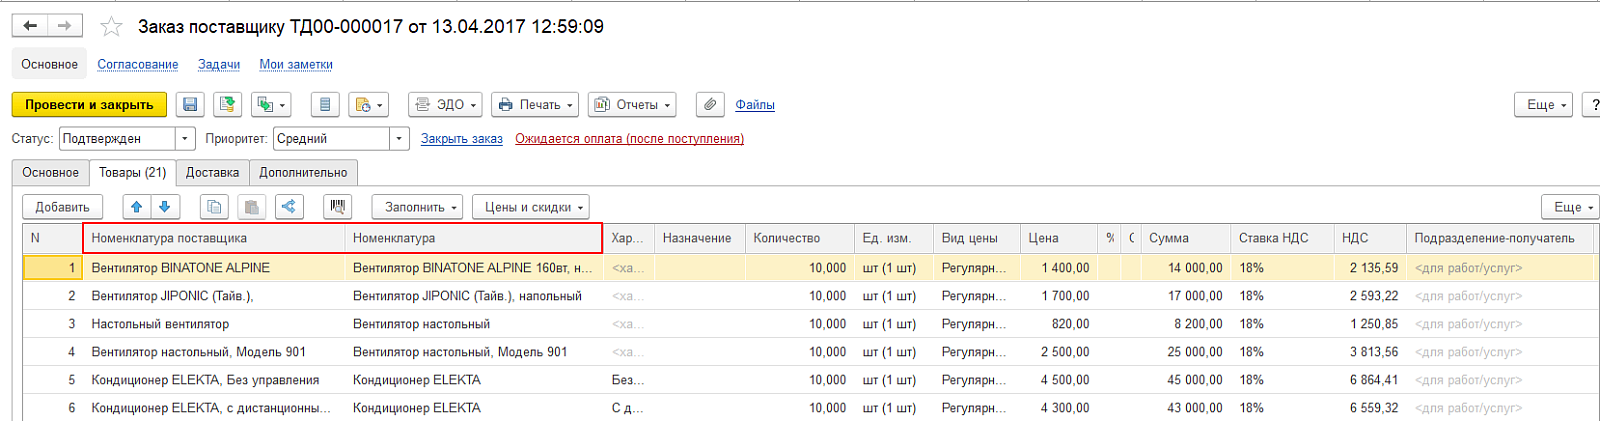Move row down with the blue down arrow

(165, 207)
